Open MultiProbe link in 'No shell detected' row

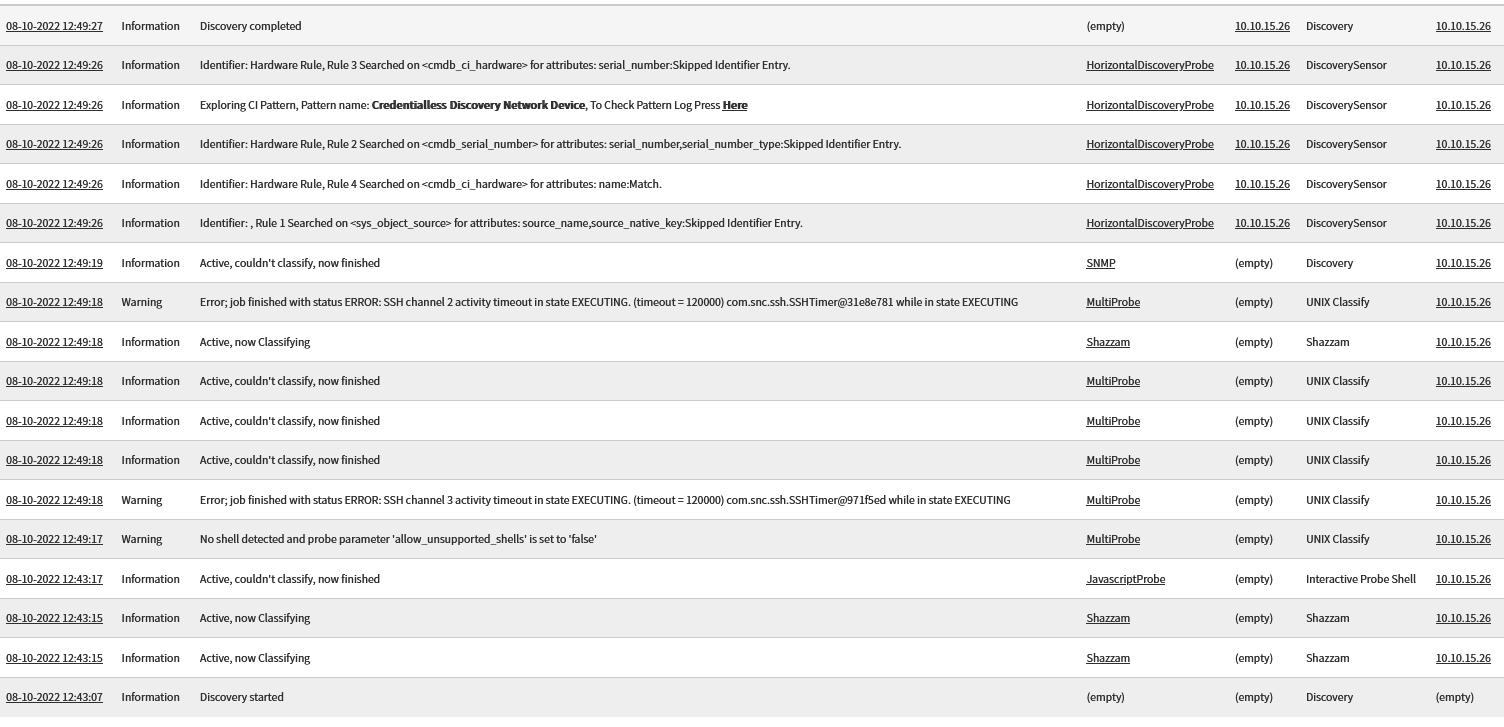pos(1112,539)
